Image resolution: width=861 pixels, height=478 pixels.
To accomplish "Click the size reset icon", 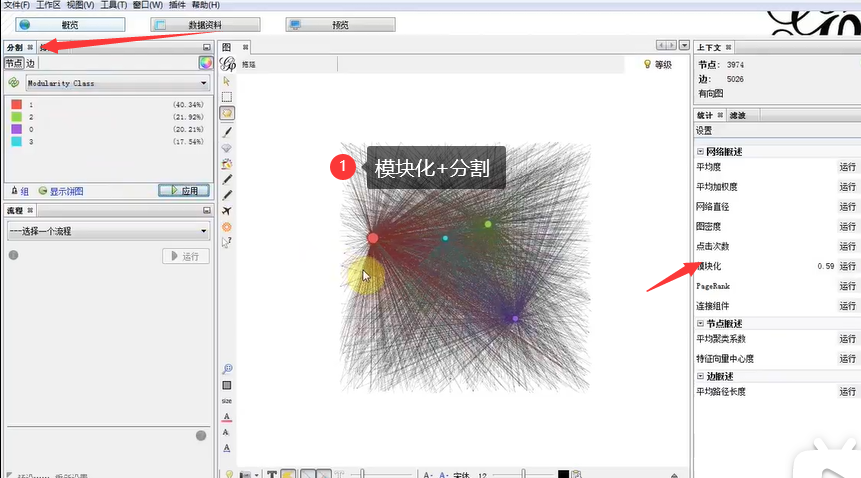I will tap(227, 401).
